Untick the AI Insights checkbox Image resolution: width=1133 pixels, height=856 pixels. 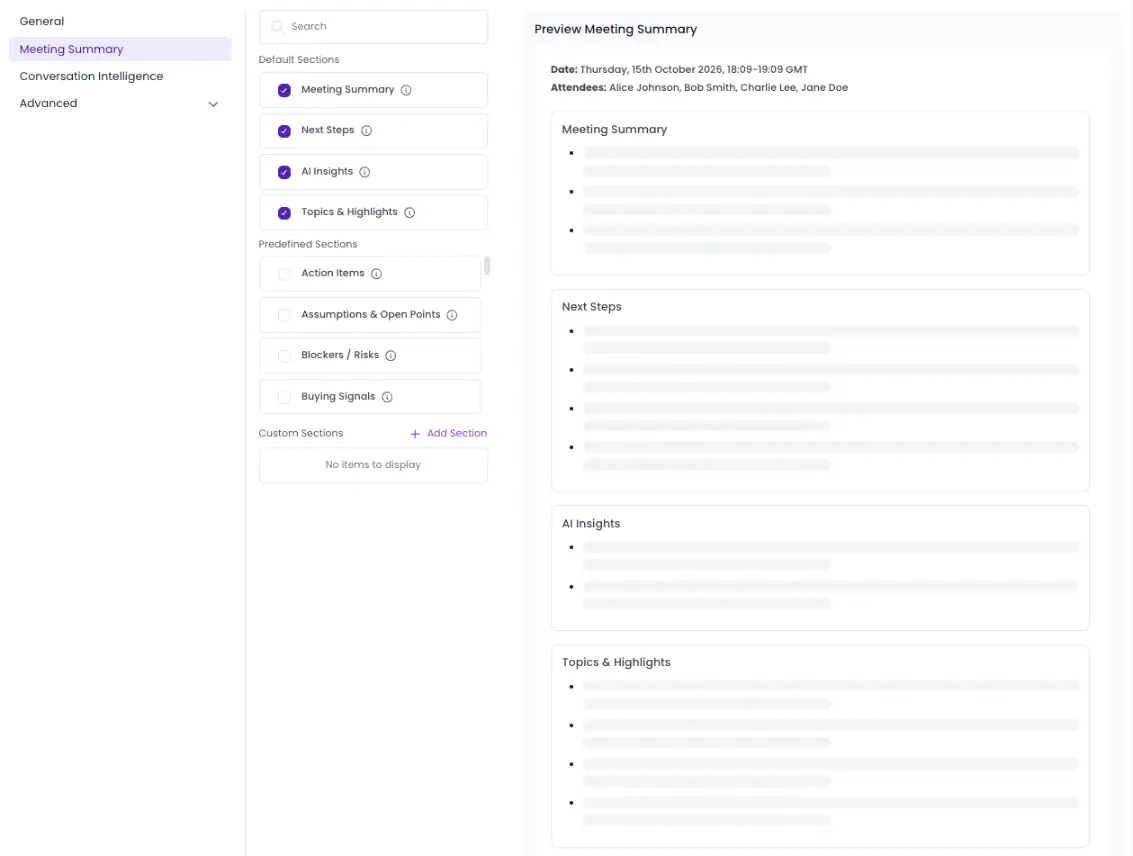click(284, 172)
